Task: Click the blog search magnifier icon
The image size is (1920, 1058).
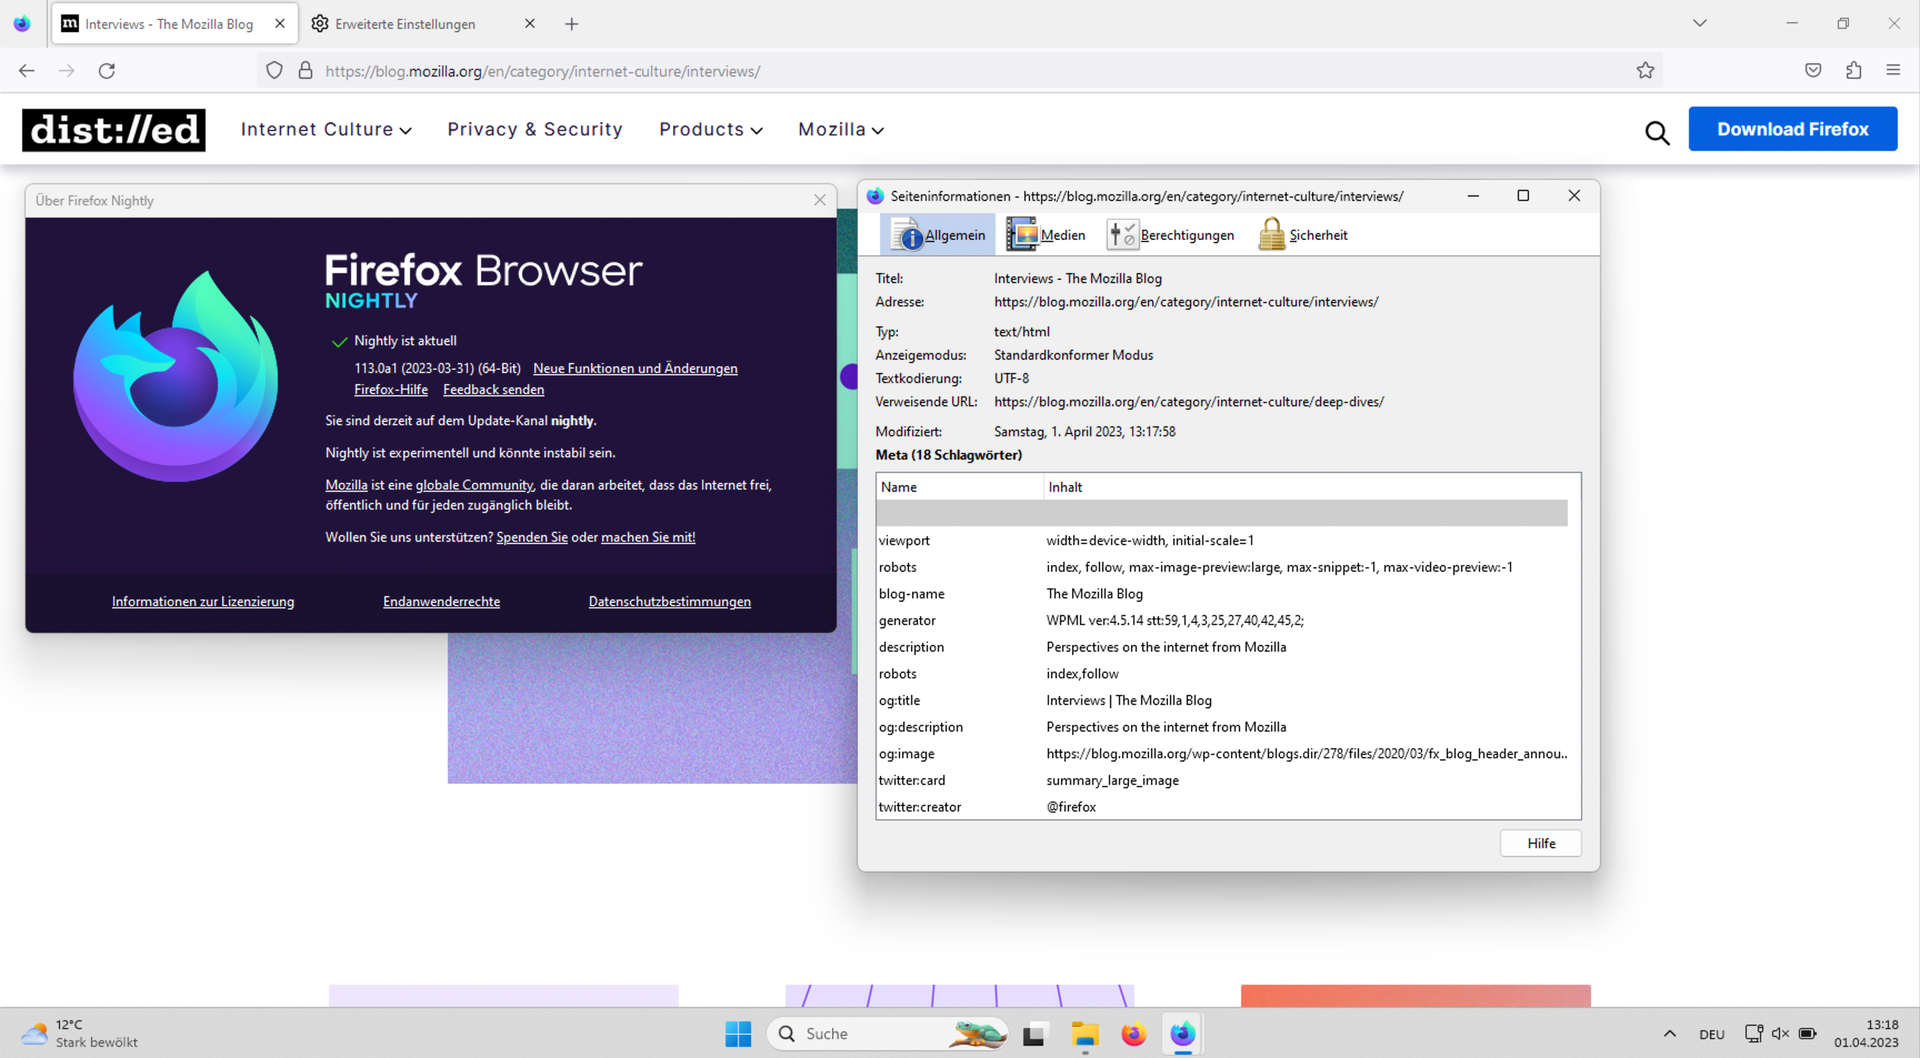Action: coord(1657,132)
